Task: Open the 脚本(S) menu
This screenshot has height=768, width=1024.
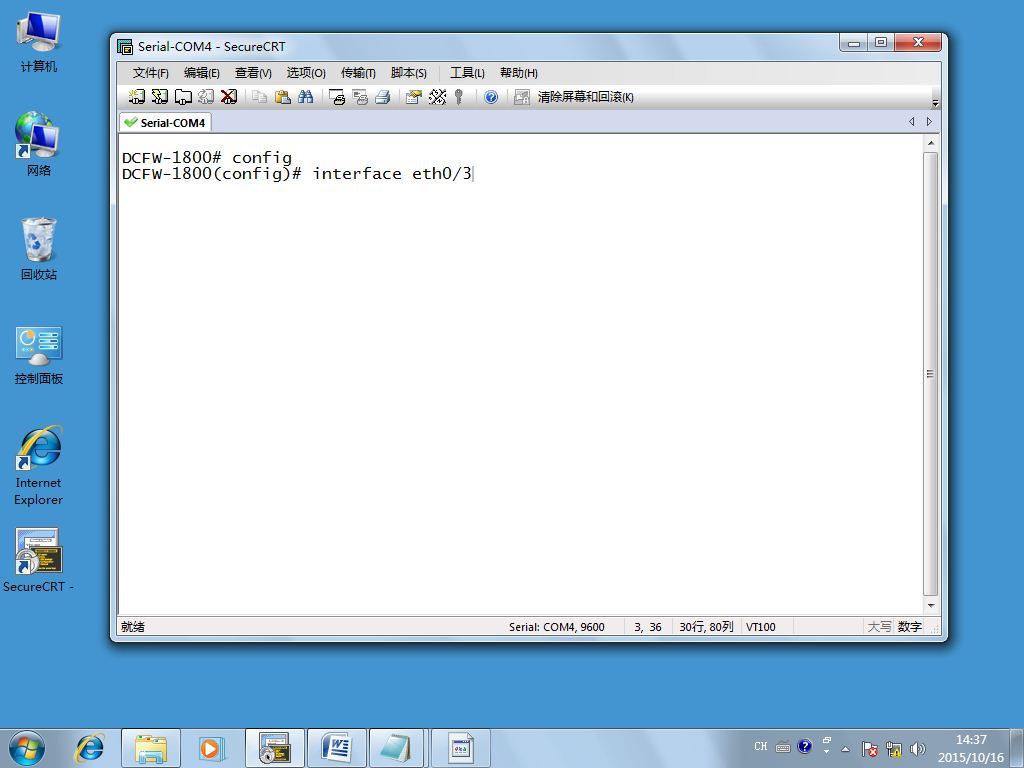Action: tap(409, 72)
